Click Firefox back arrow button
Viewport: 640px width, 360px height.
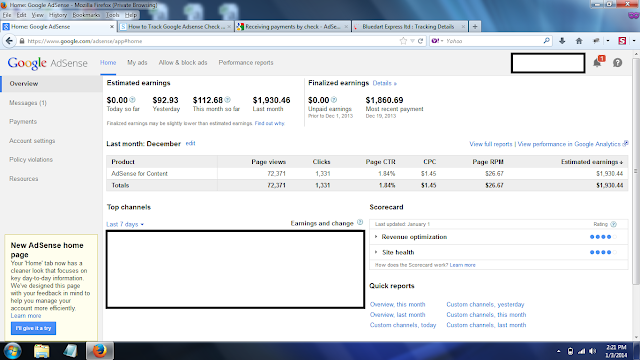9,41
